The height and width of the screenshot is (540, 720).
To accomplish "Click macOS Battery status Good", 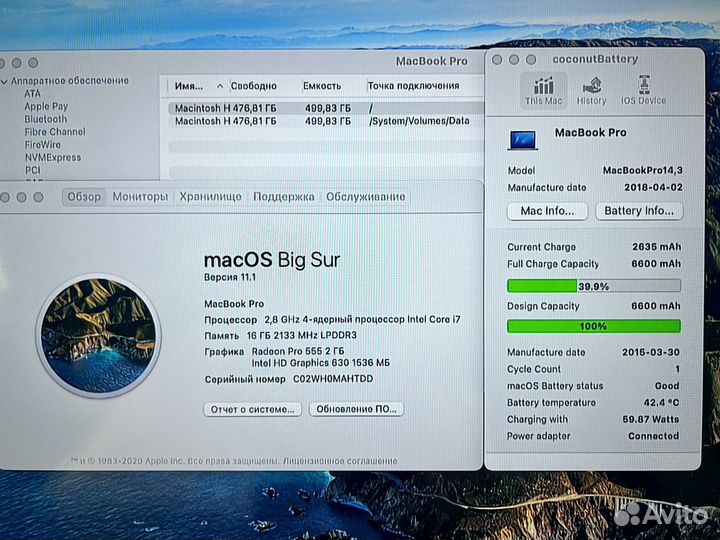I will [667, 386].
